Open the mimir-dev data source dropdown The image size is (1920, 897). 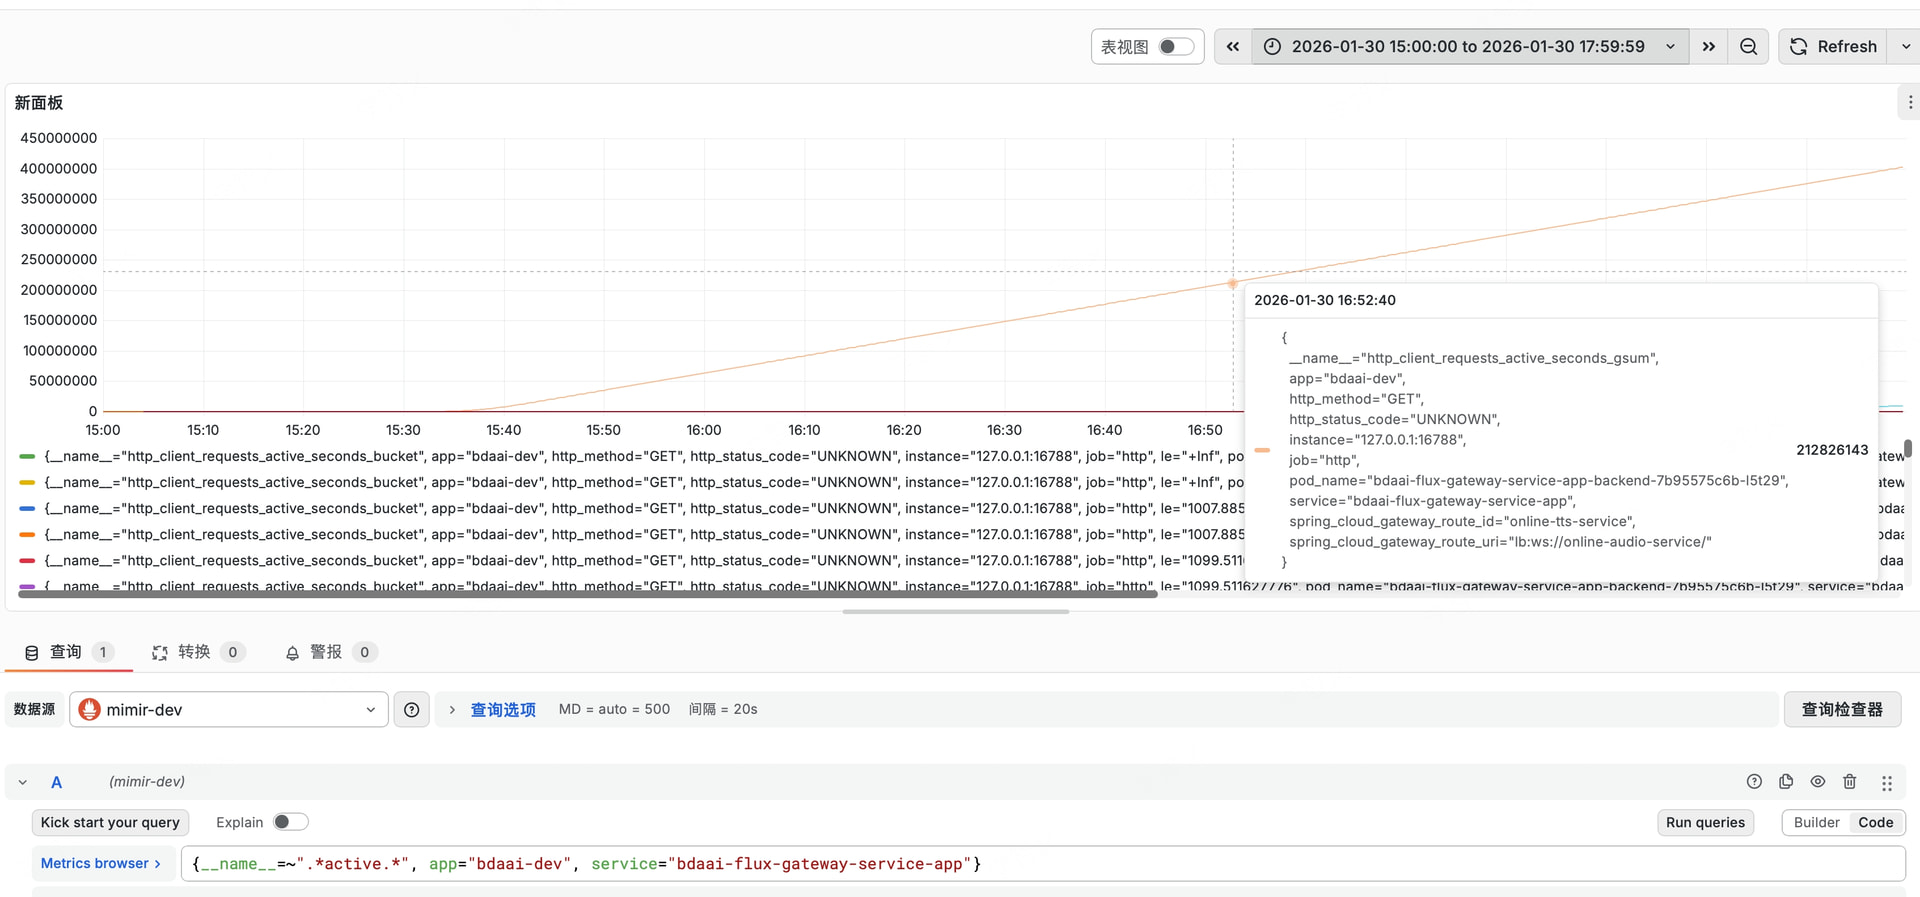coord(229,709)
